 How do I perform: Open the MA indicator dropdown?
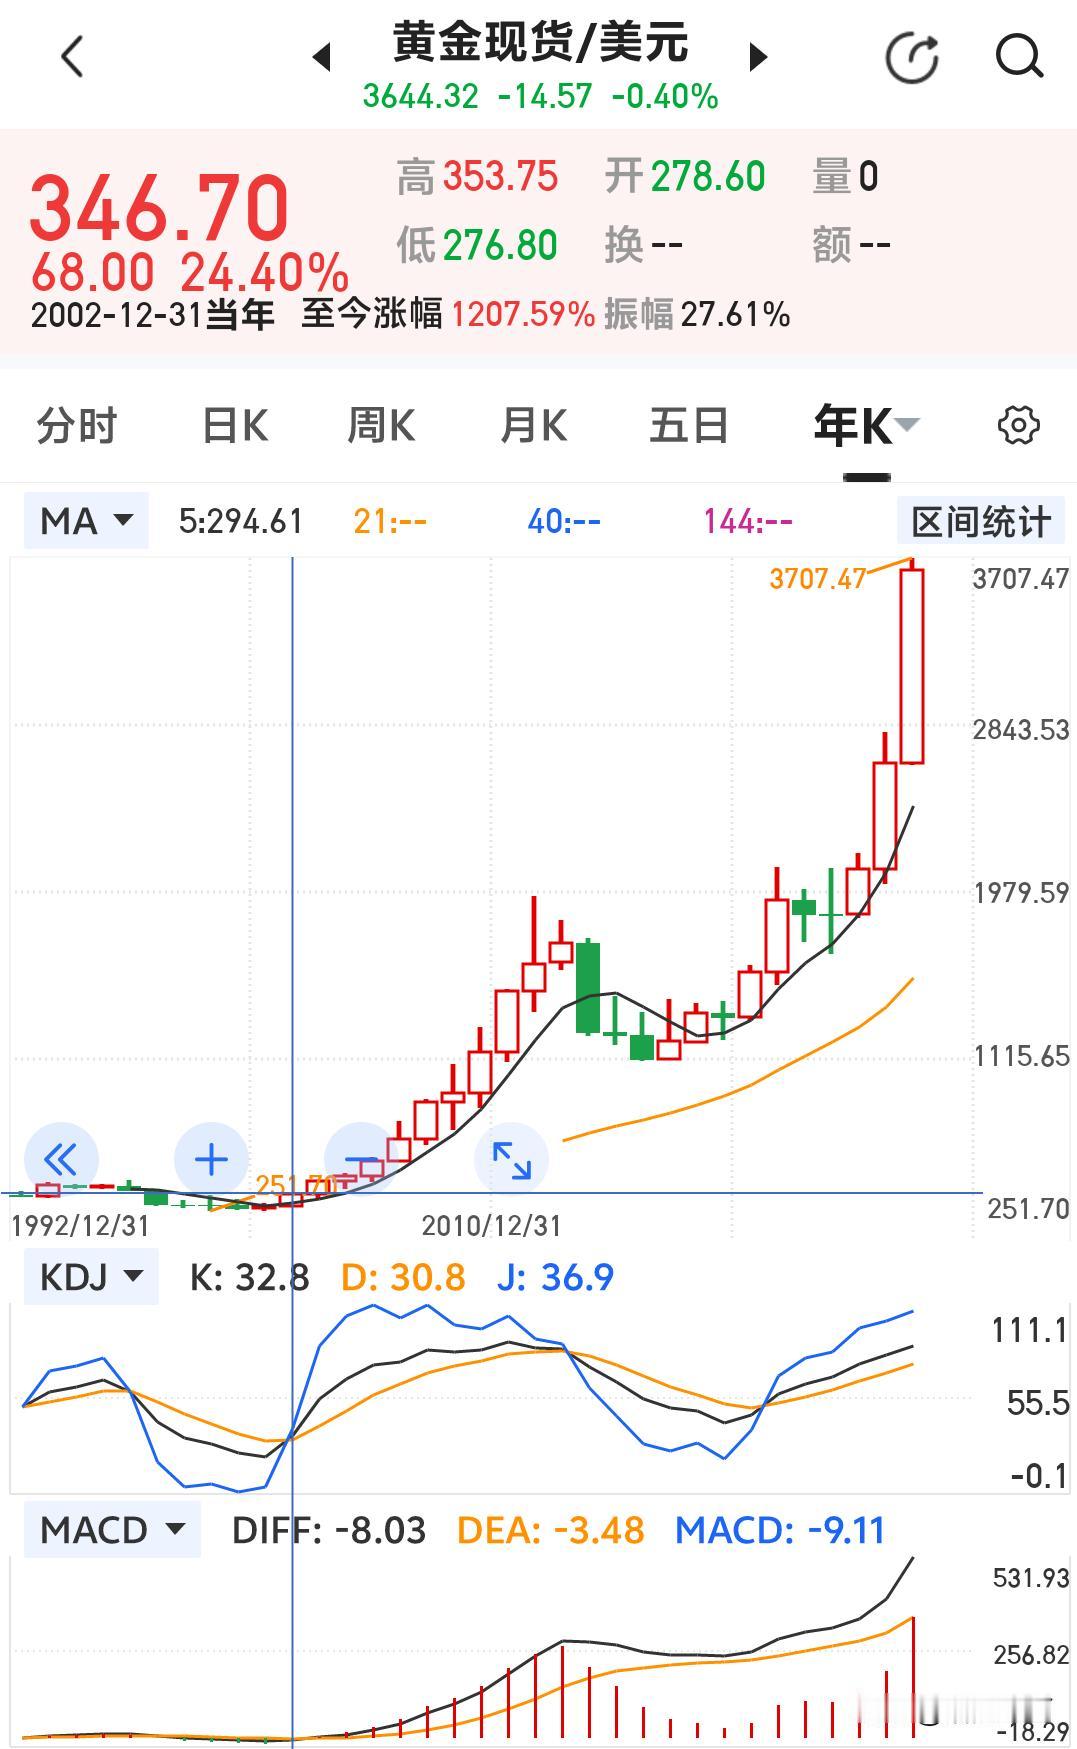click(86, 521)
